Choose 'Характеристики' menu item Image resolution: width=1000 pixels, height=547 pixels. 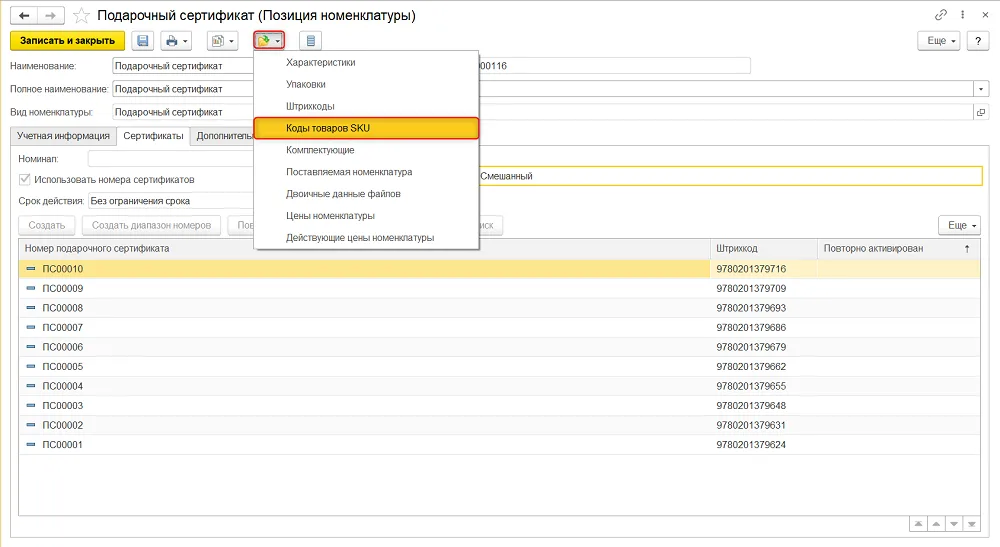tap(366, 62)
